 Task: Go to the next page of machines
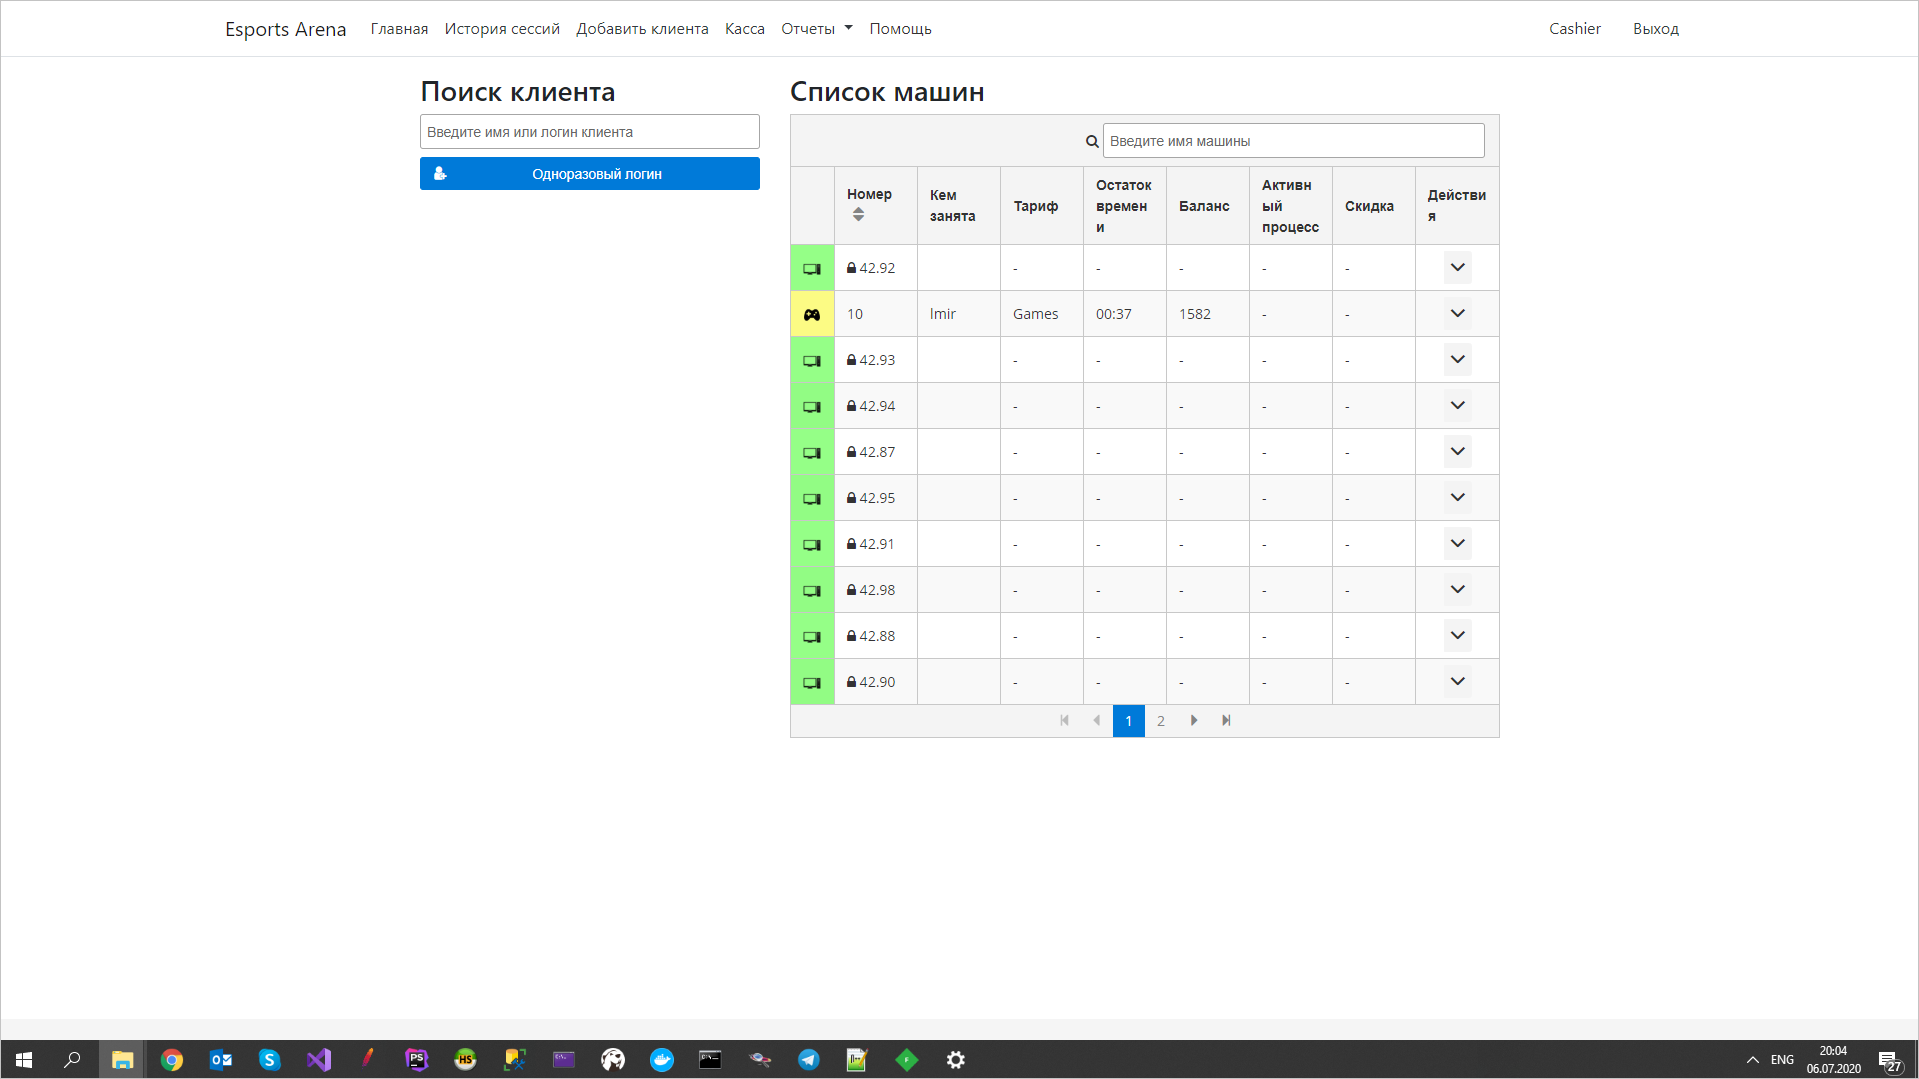point(1194,721)
